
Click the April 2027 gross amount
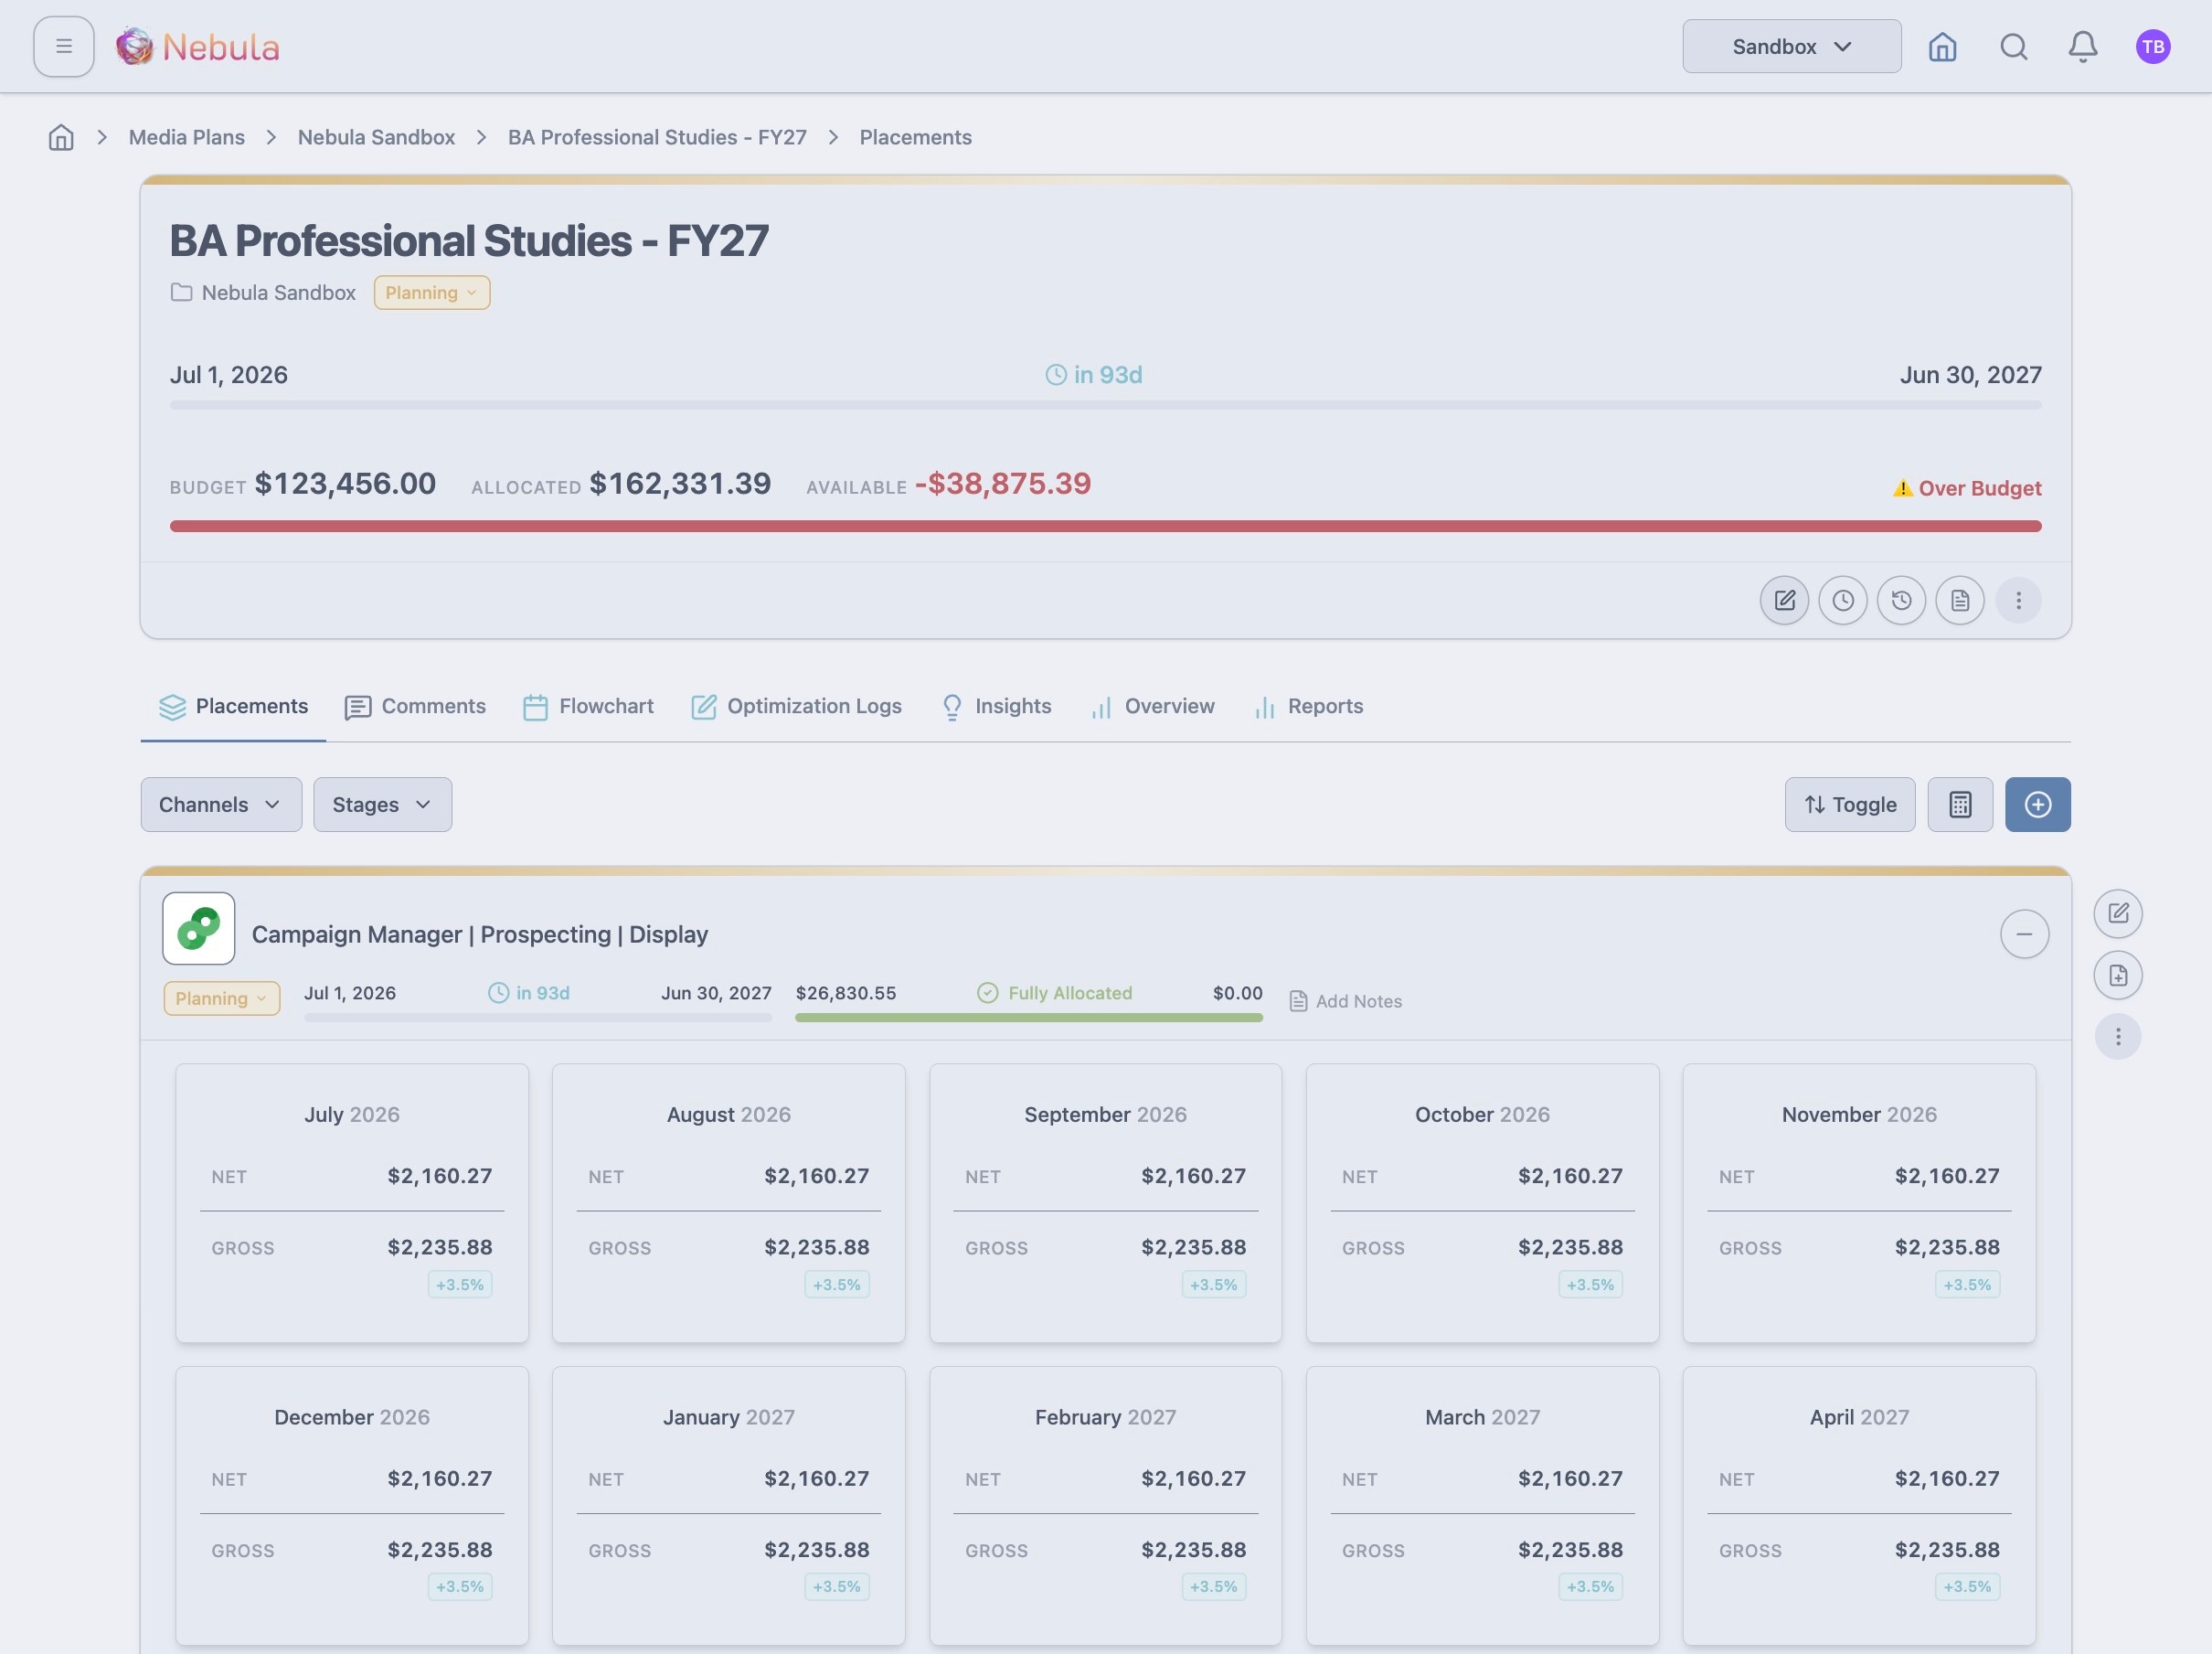[1947, 1550]
